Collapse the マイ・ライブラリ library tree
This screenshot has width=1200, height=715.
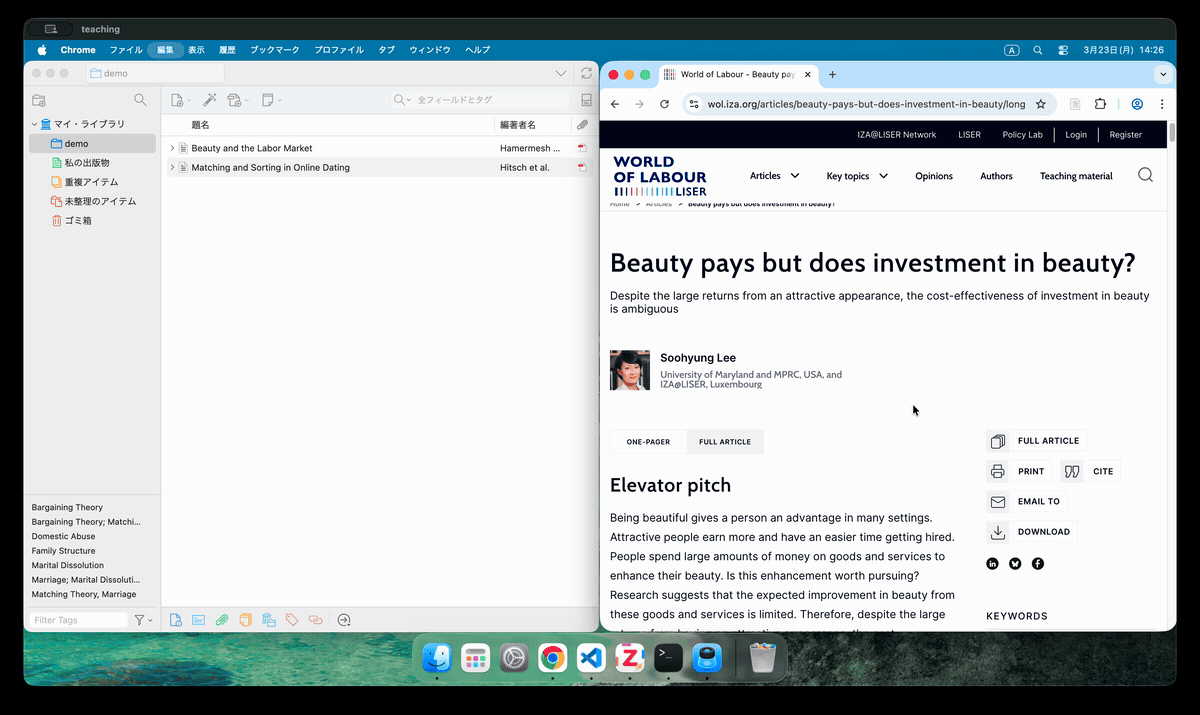tap(33, 125)
